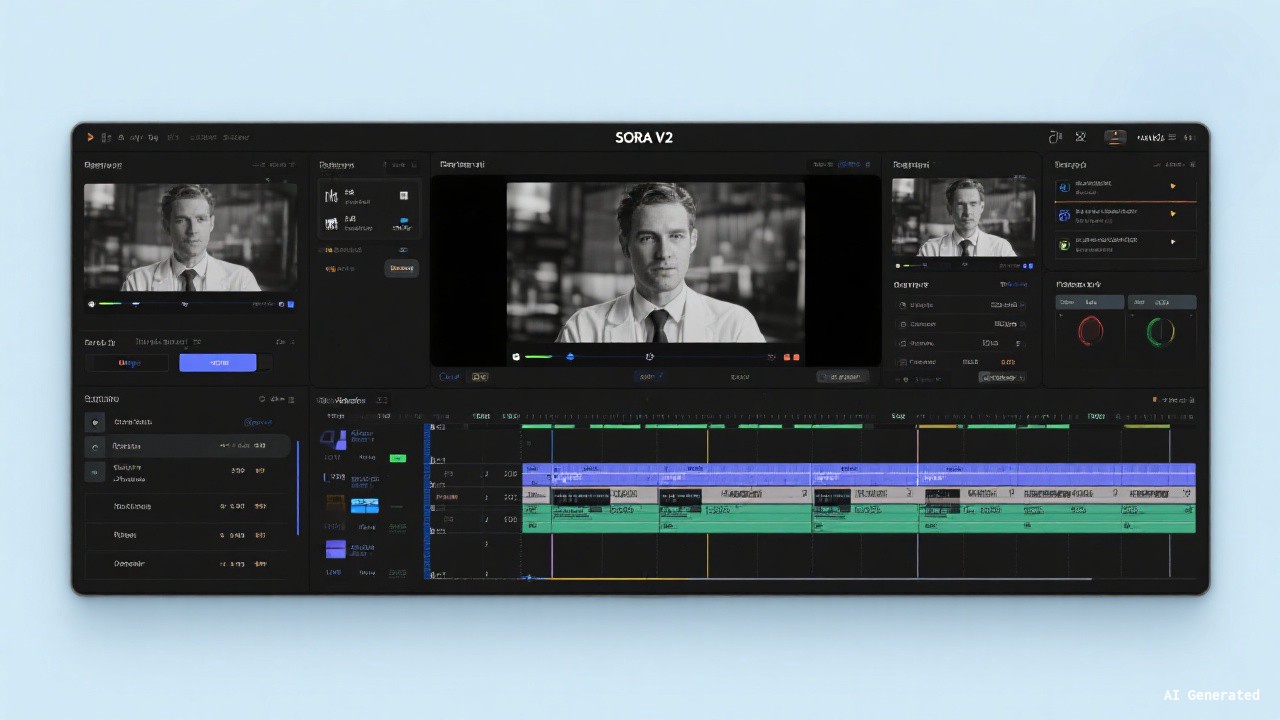
Task: Click the solid blue button below left preview
Action: click(217, 363)
